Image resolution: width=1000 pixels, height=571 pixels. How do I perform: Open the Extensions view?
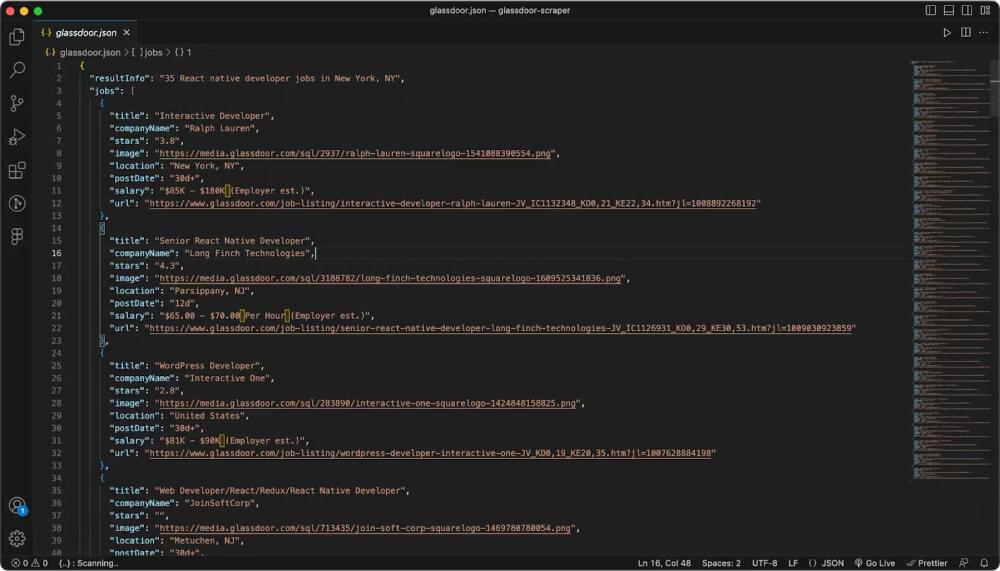pos(17,170)
